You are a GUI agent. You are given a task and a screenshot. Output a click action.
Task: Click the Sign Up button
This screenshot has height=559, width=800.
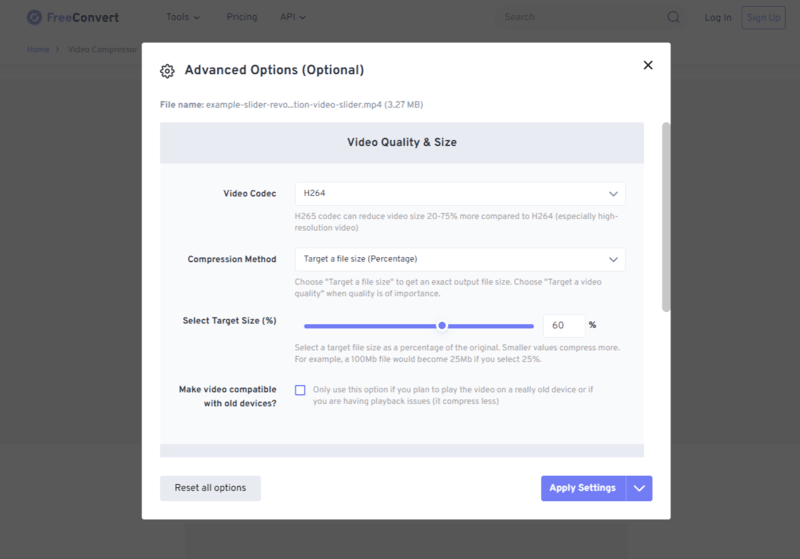(x=763, y=17)
